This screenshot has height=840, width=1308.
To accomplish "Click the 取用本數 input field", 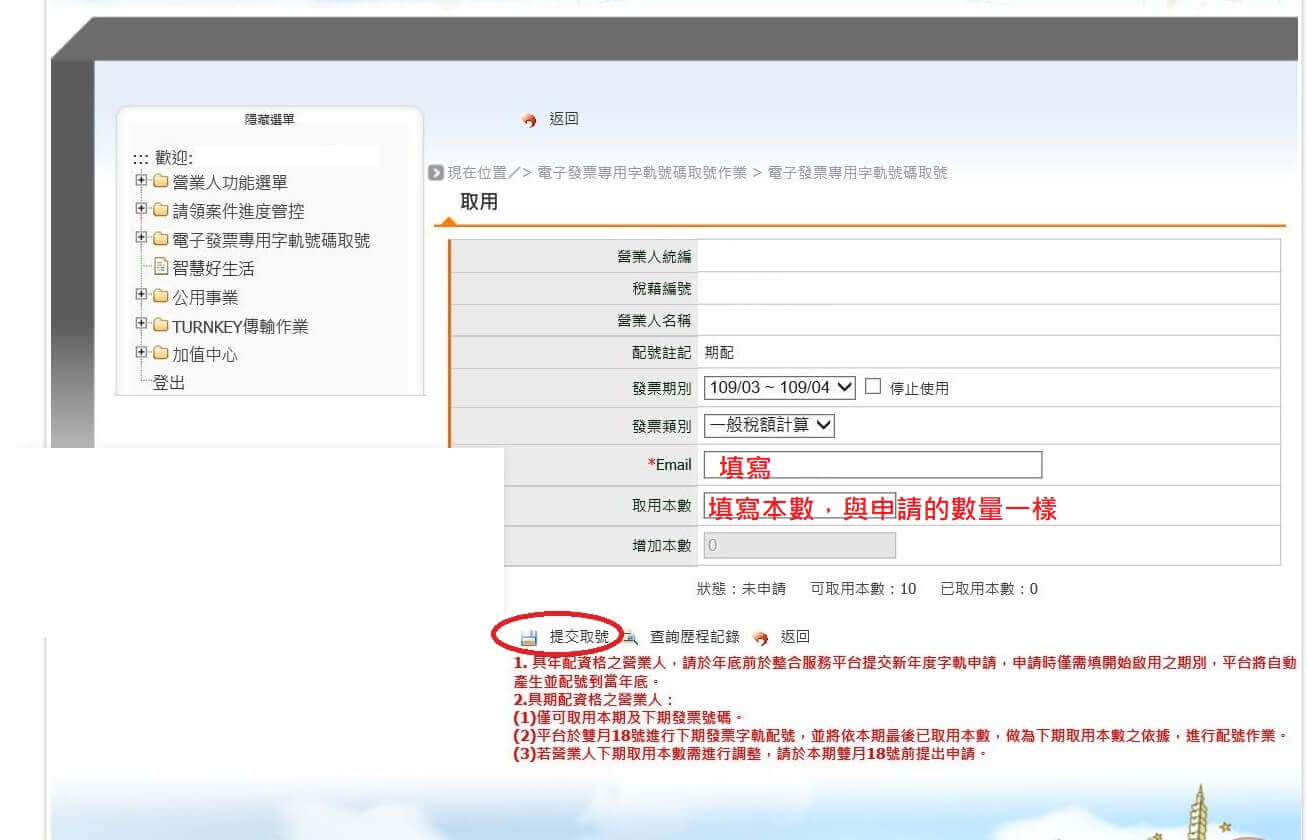I will click(x=800, y=506).
